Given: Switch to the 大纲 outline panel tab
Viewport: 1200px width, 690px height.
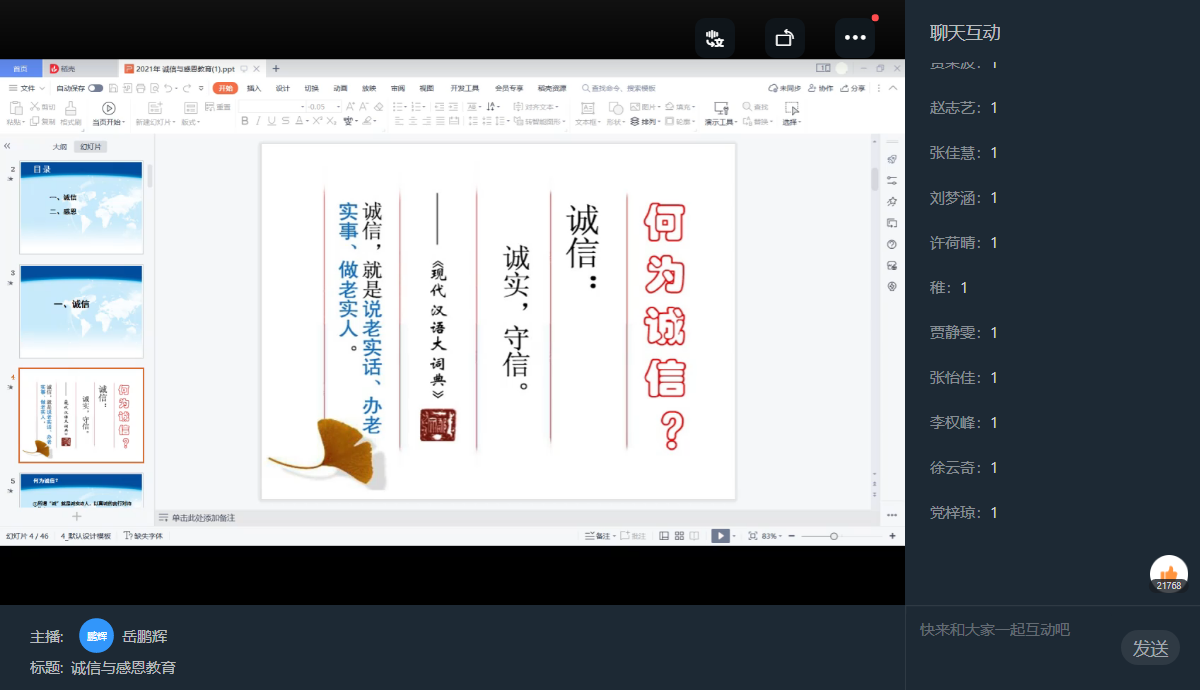Looking at the screenshot, I should [x=60, y=146].
